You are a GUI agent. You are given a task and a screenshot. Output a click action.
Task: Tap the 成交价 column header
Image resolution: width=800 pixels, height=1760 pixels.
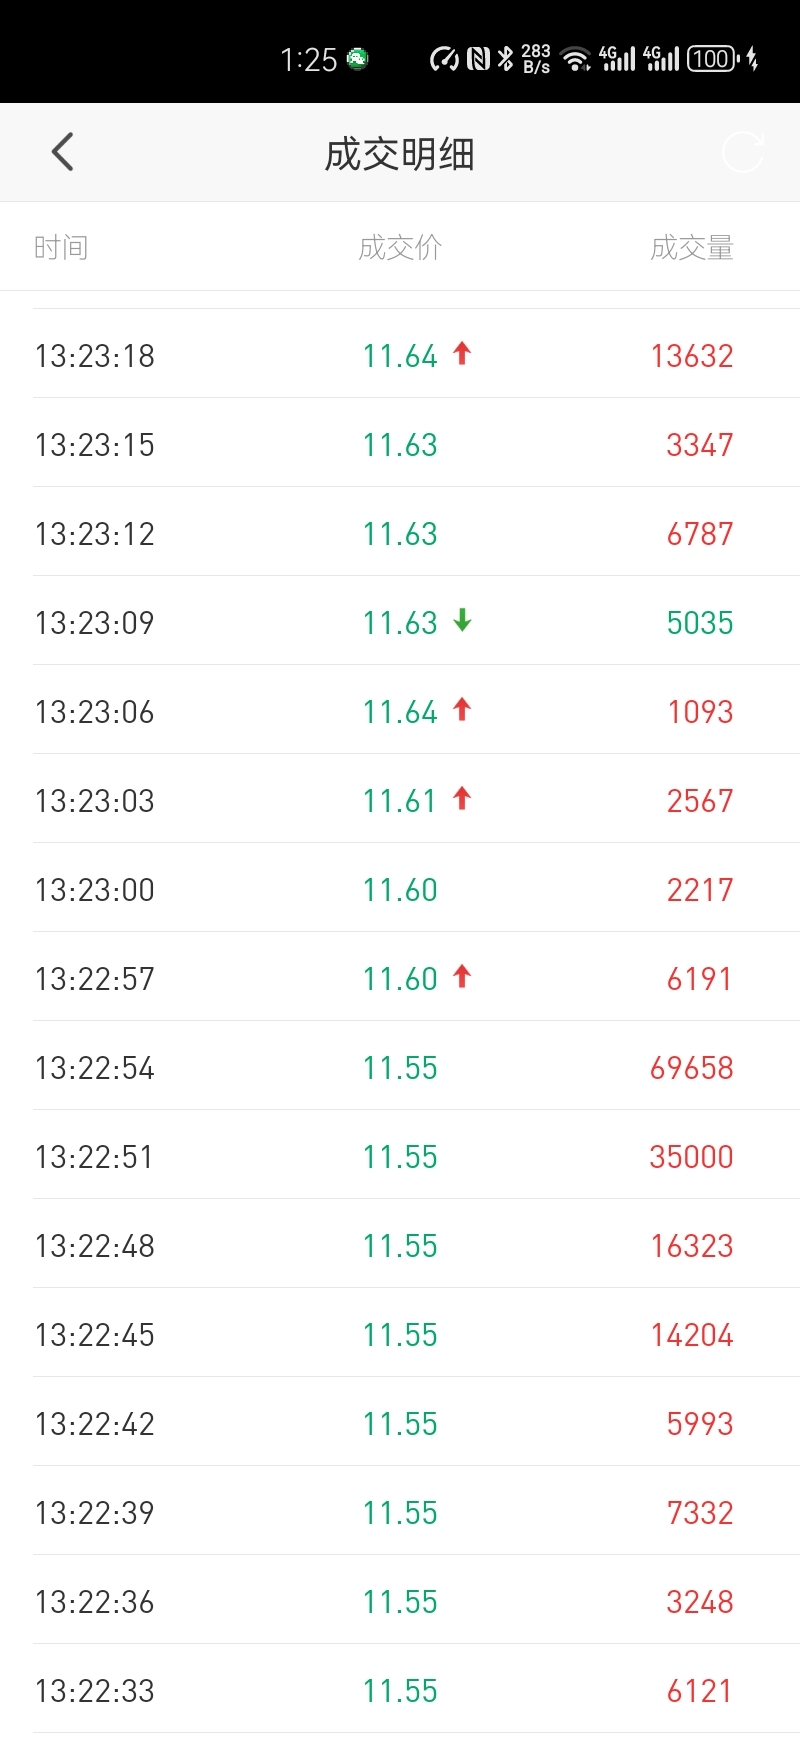pyautogui.click(x=400, y=247)
